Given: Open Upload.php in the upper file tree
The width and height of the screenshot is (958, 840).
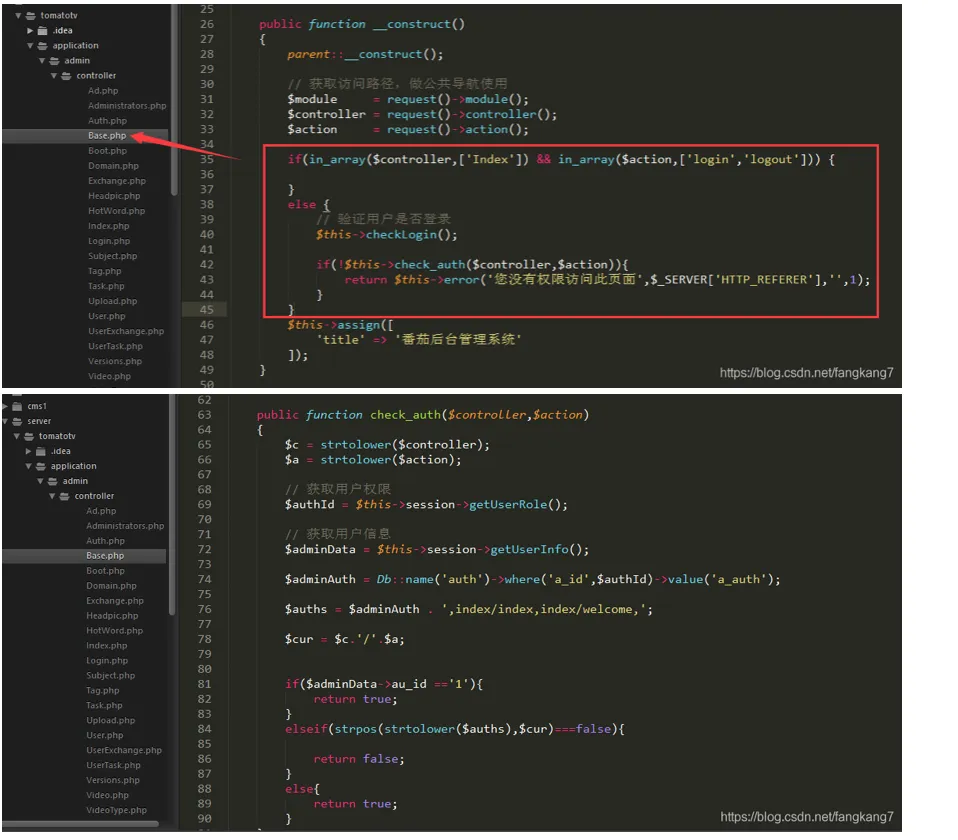Looking at the screenshot, I should tap(112, 301).
